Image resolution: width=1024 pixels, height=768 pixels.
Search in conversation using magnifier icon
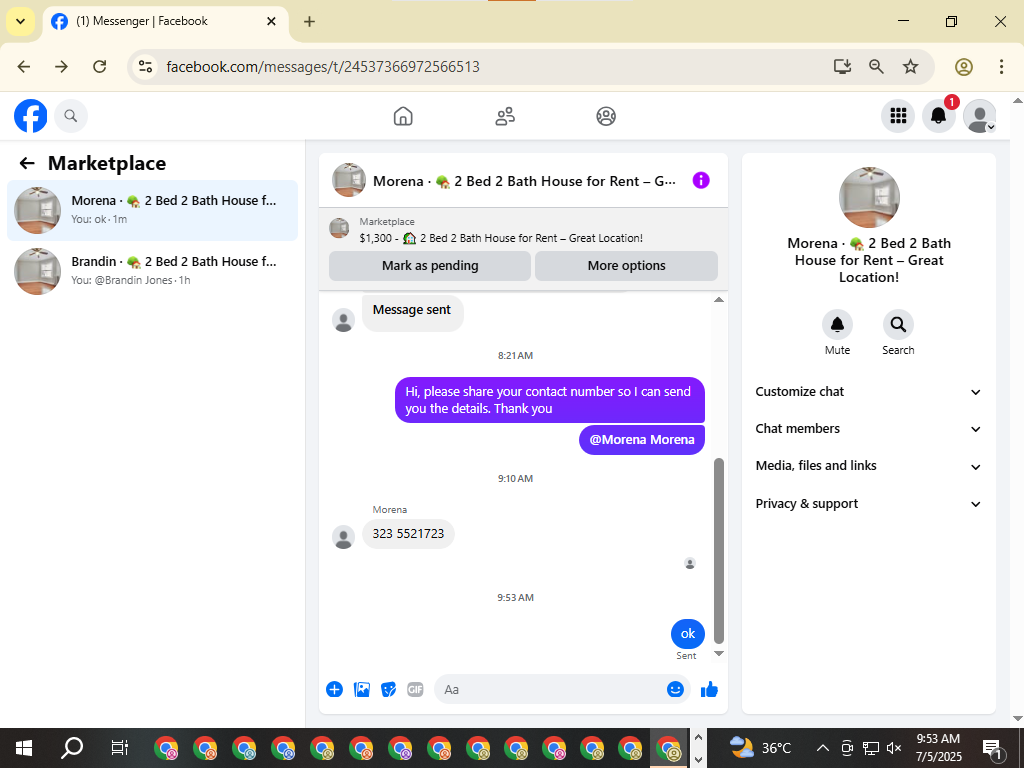[898, 324]
